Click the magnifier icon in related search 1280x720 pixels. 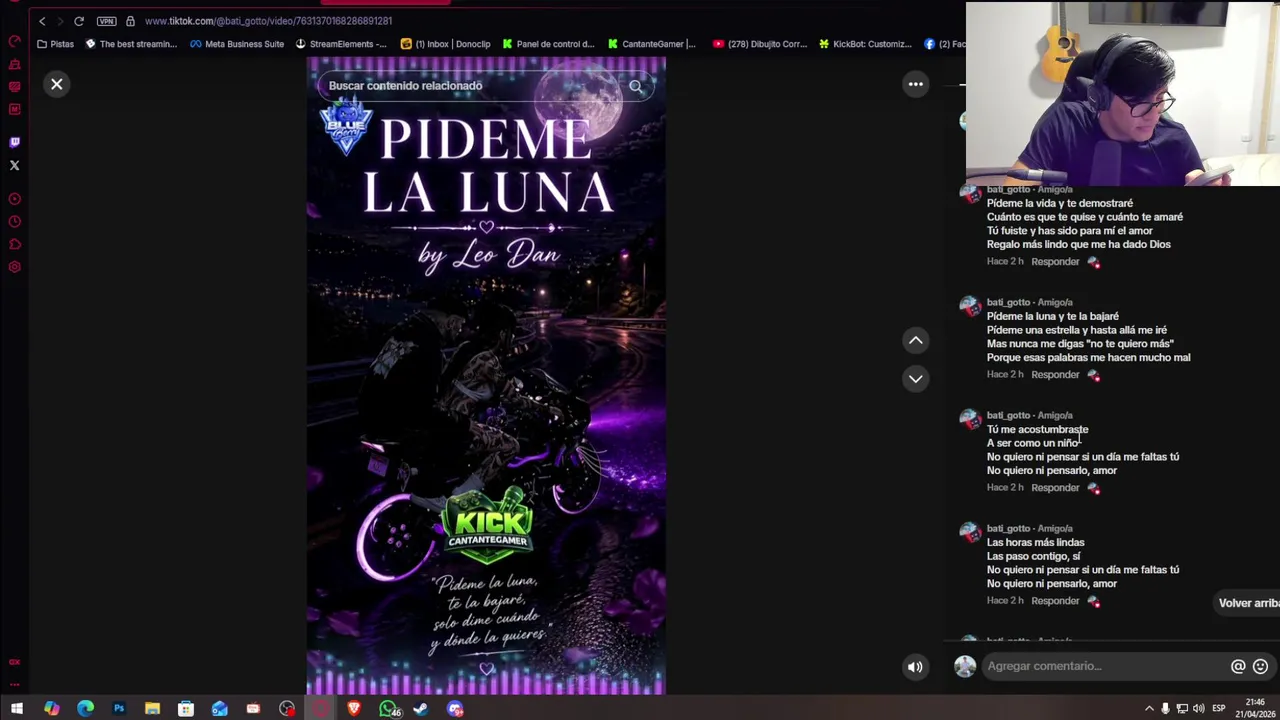[636, 86]
